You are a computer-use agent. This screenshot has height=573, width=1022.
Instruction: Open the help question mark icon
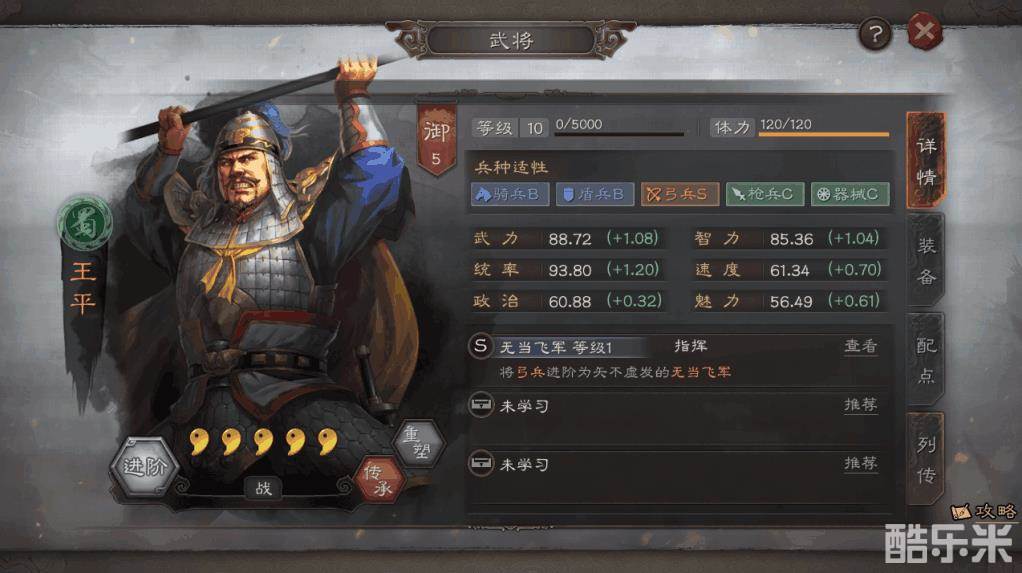click(875, 34)
